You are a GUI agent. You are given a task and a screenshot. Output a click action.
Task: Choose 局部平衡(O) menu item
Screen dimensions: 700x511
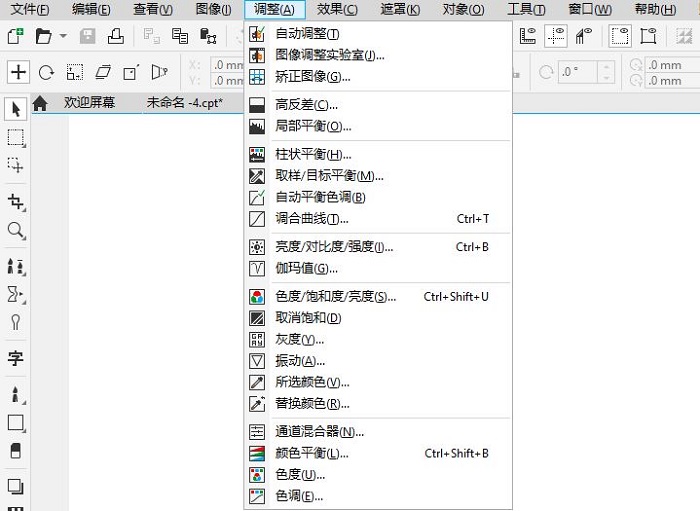tap(378, 126)
